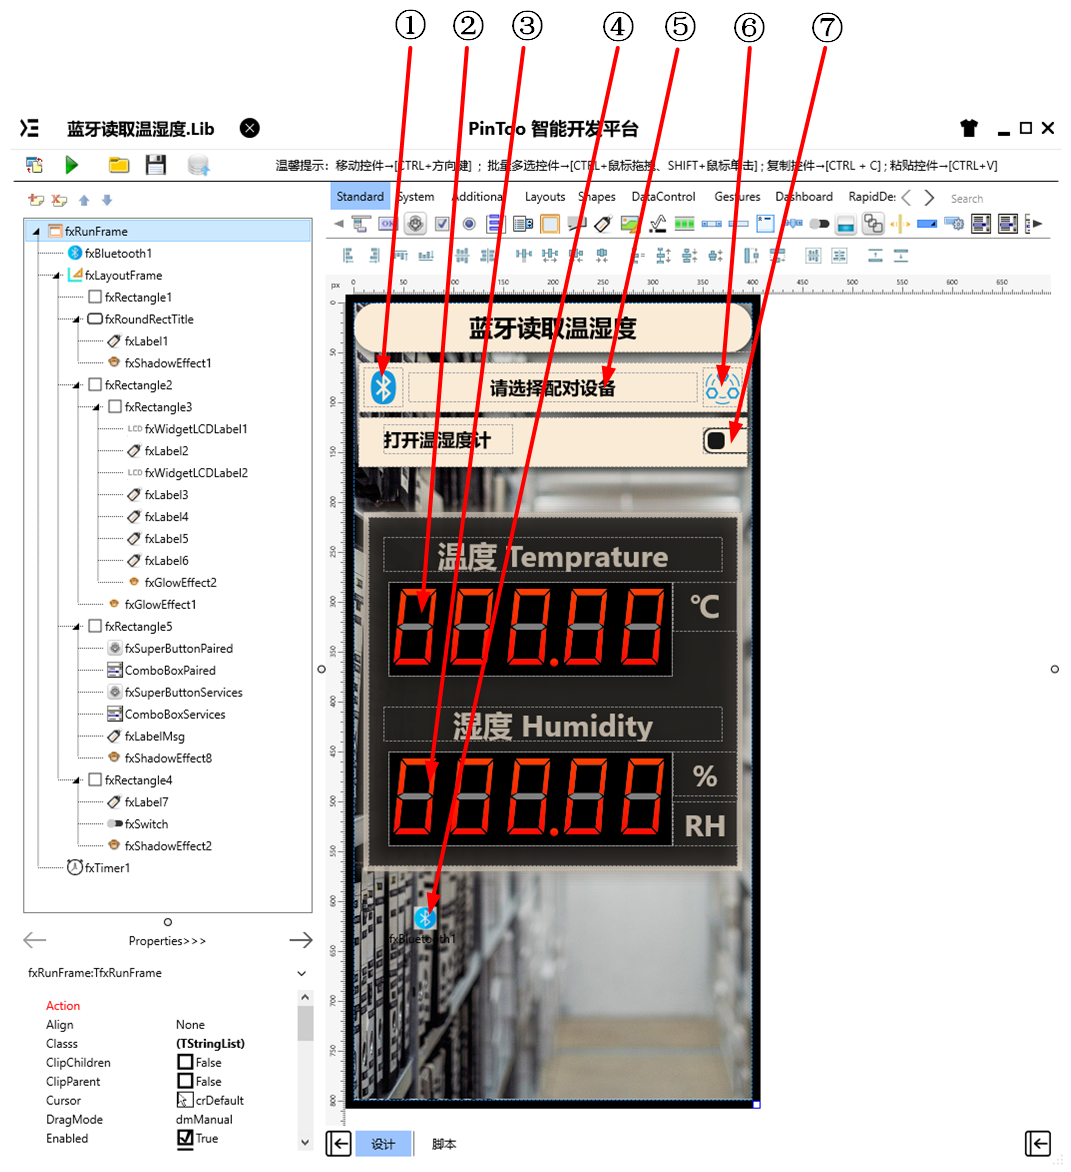Collapse the fxRunFrame tree node
This screenshot has height=1172, width=1071.
36,232
